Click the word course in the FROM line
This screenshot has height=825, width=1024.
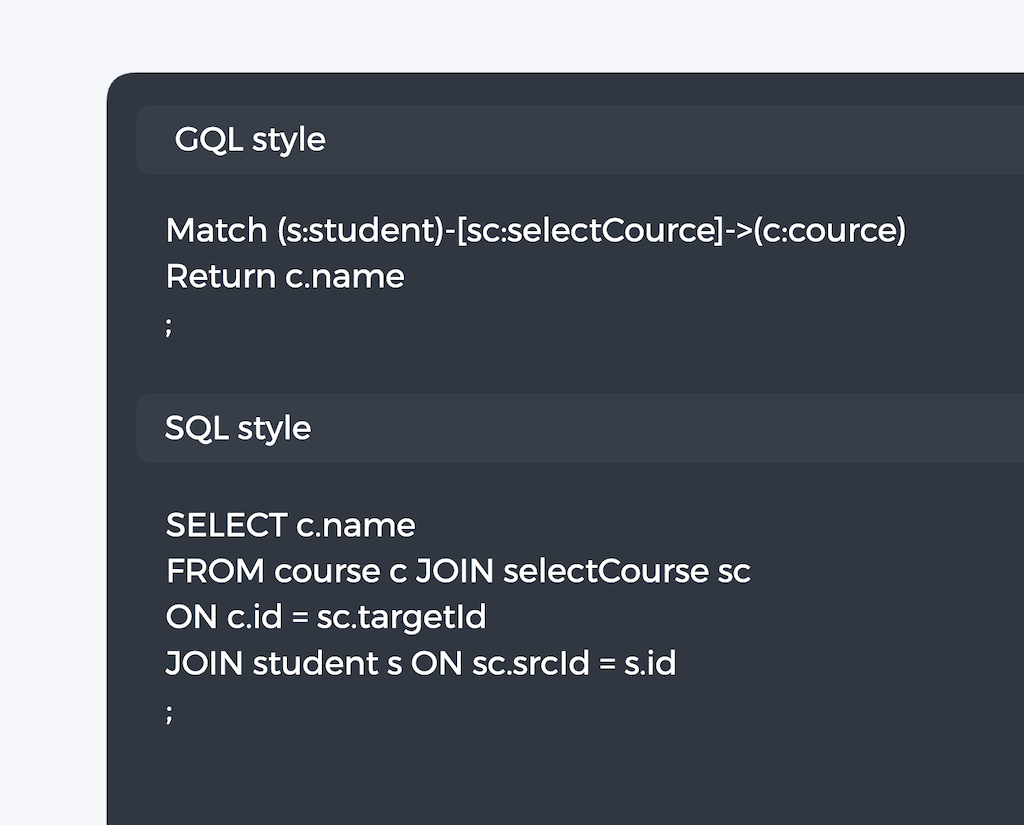point(327,571)
